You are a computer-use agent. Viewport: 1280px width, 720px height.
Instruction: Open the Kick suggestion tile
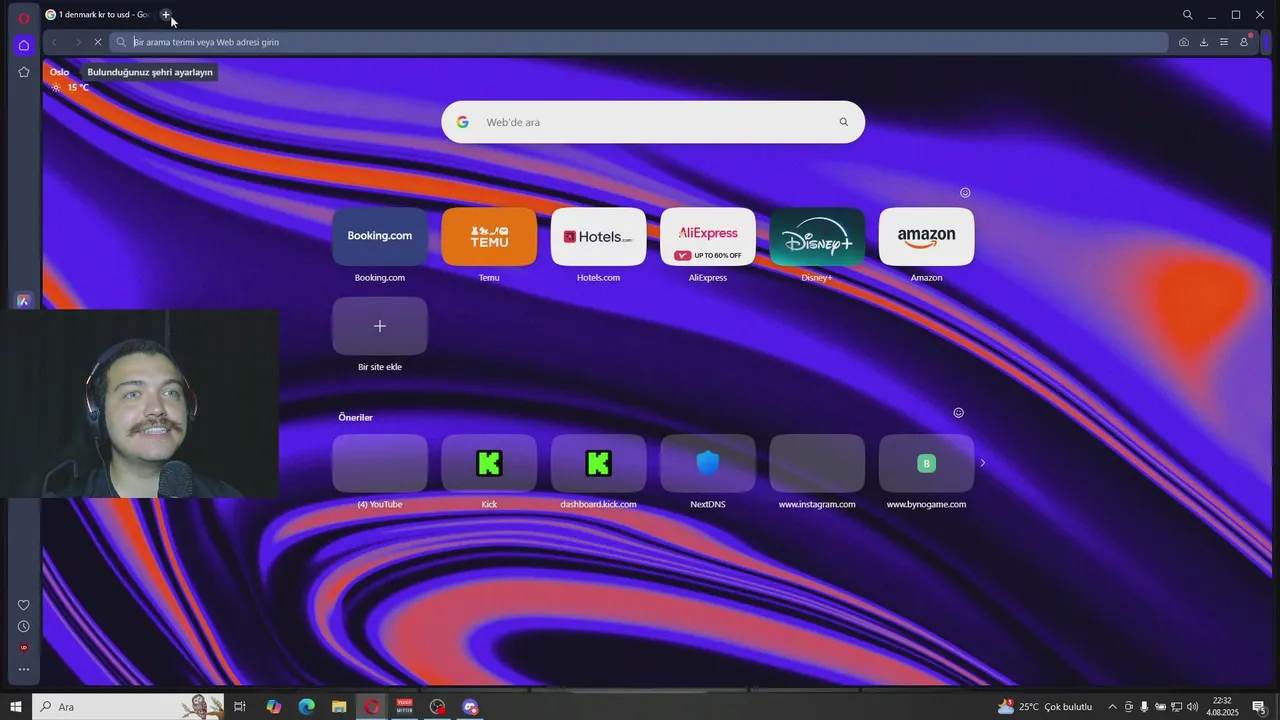tap(489, 463)
